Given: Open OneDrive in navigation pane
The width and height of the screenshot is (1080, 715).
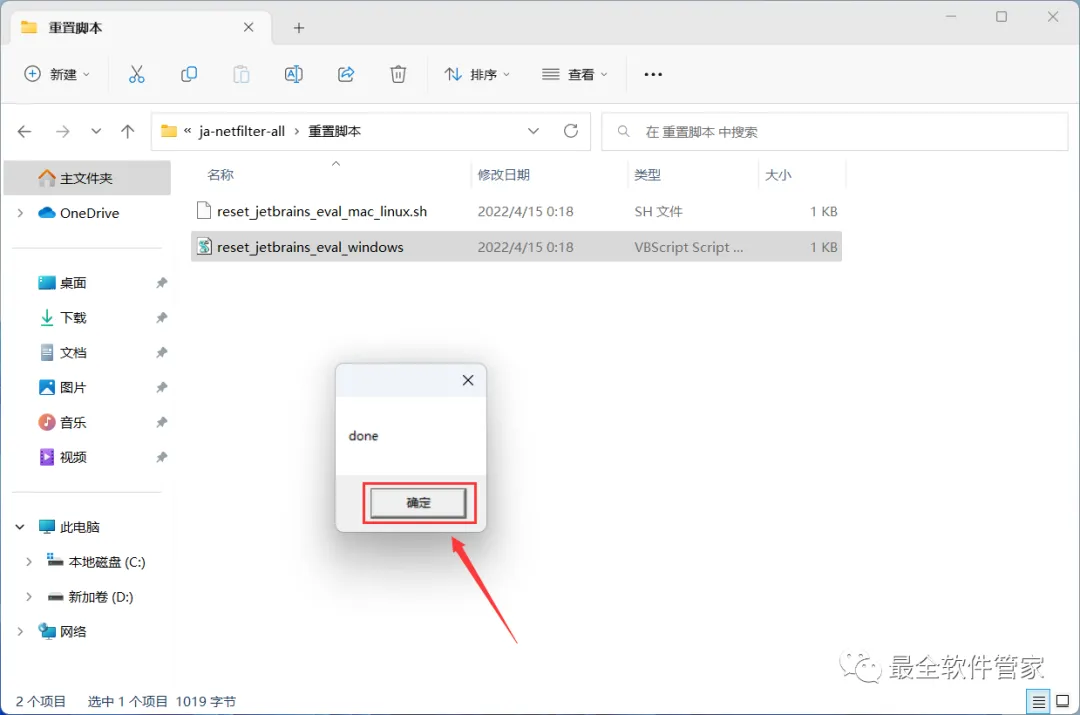Looking at the screenshot, I should click(x=90, y=214).
